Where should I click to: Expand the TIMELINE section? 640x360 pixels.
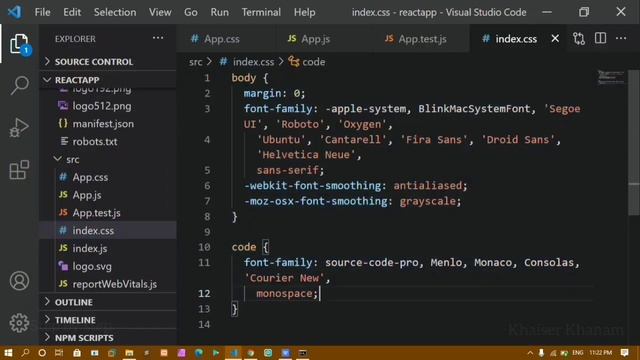click(x=108, y=320)
